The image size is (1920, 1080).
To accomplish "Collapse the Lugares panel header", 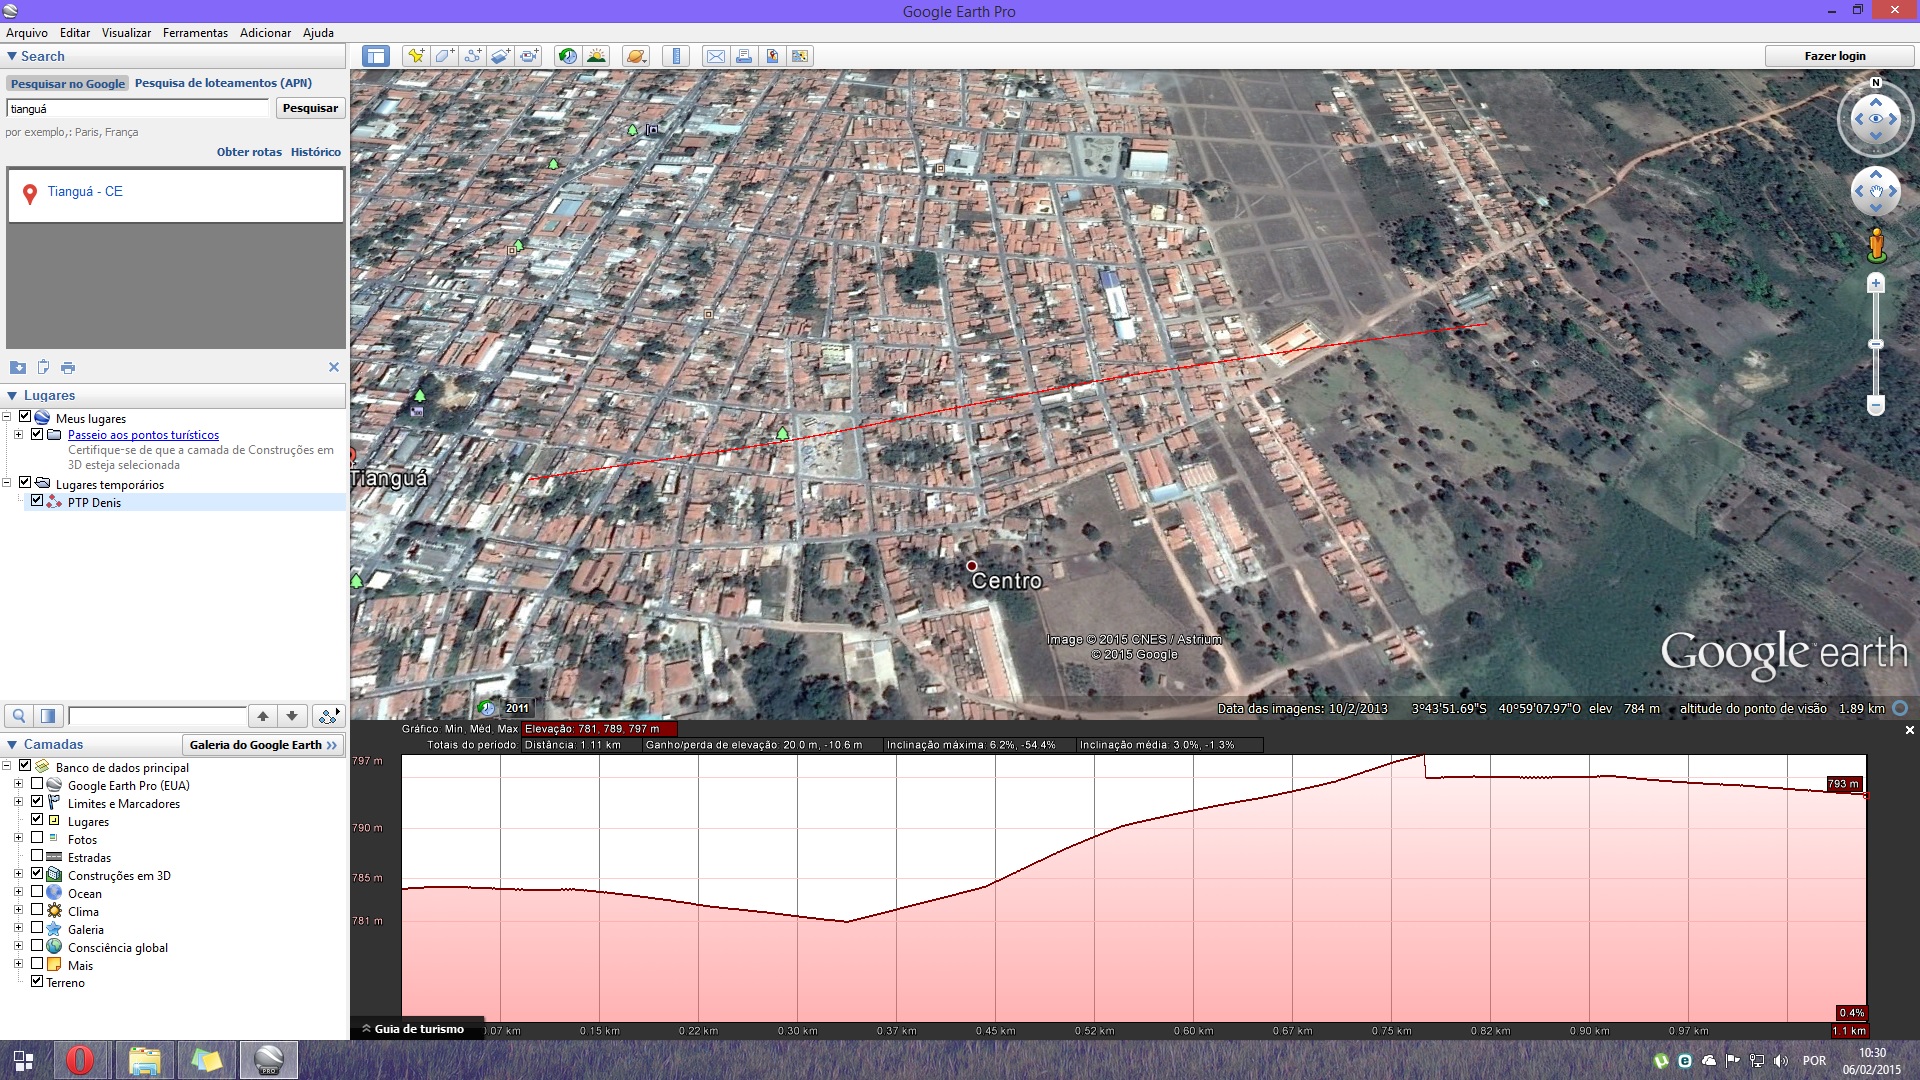I will click(12, 395).
